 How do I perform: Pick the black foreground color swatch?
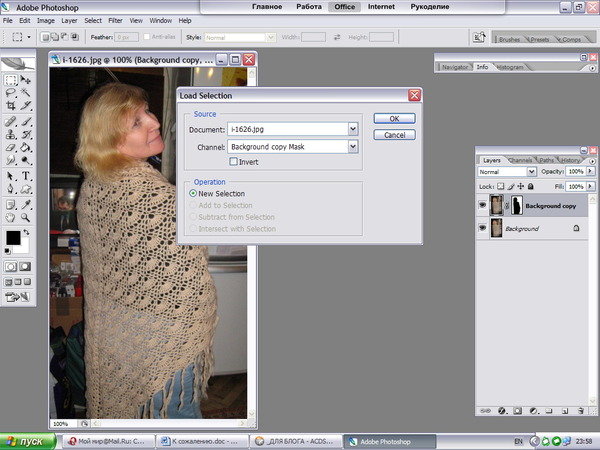tap(12, 237)
